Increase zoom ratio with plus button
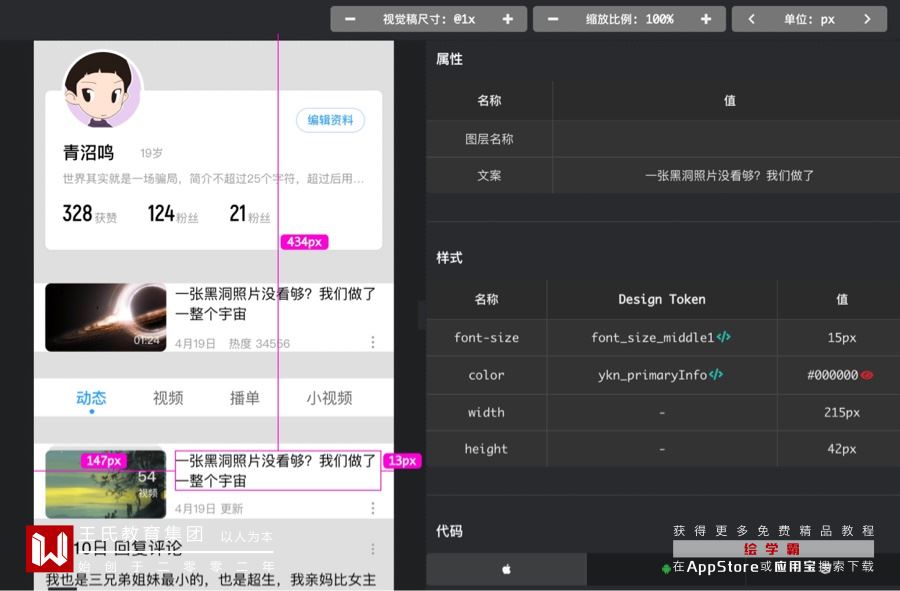900x591 pixels. [x=705, y=19]
